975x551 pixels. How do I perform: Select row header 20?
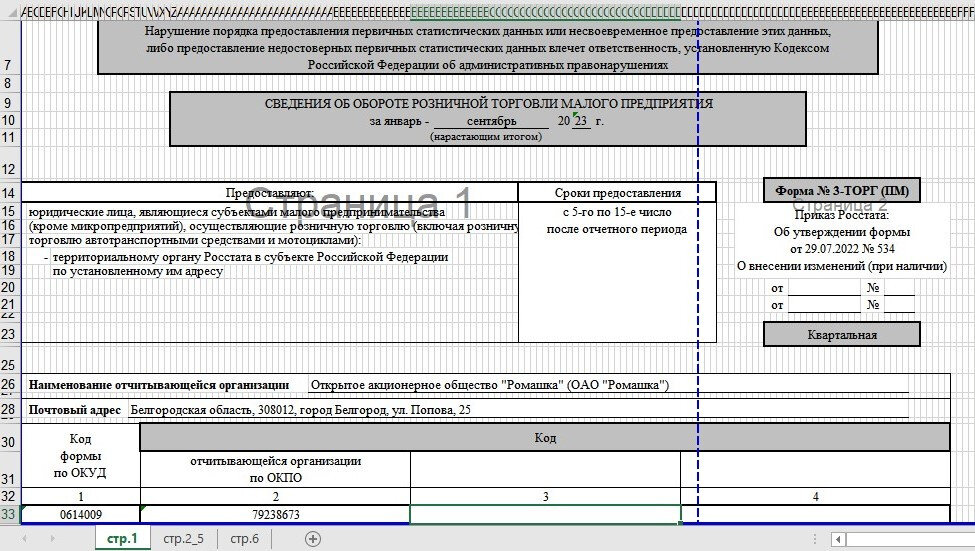(8, 287)
